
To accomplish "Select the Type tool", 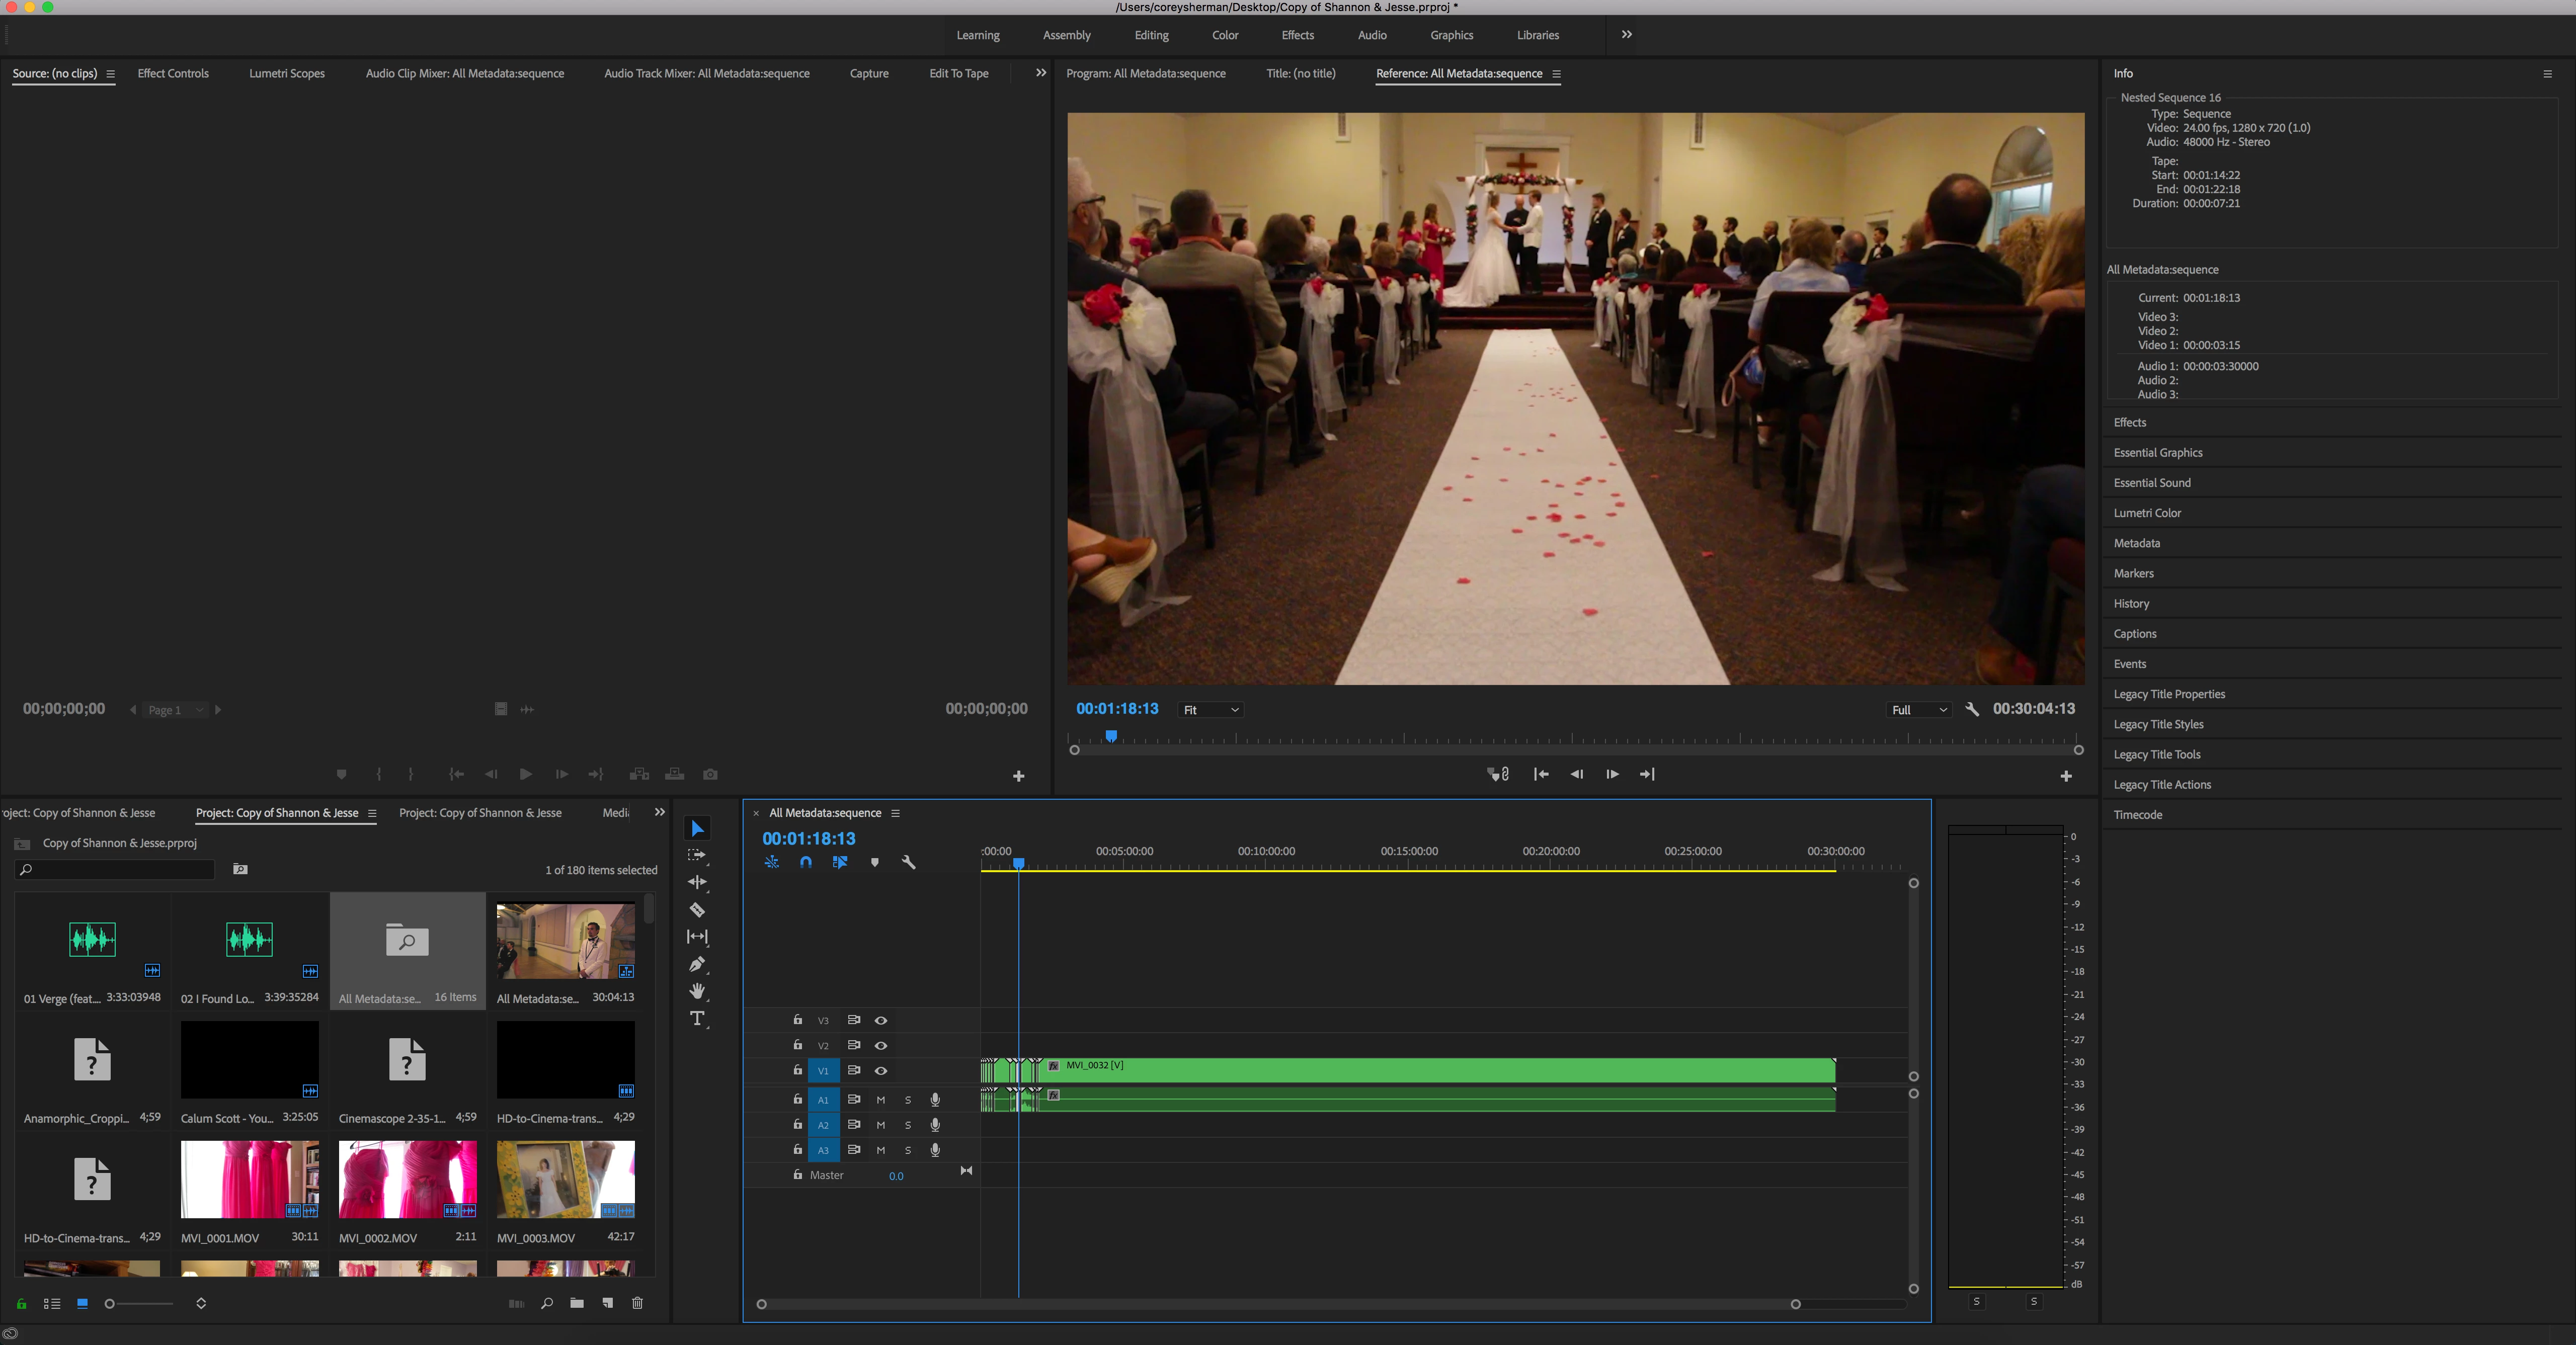I will (x=697, y=1018).
